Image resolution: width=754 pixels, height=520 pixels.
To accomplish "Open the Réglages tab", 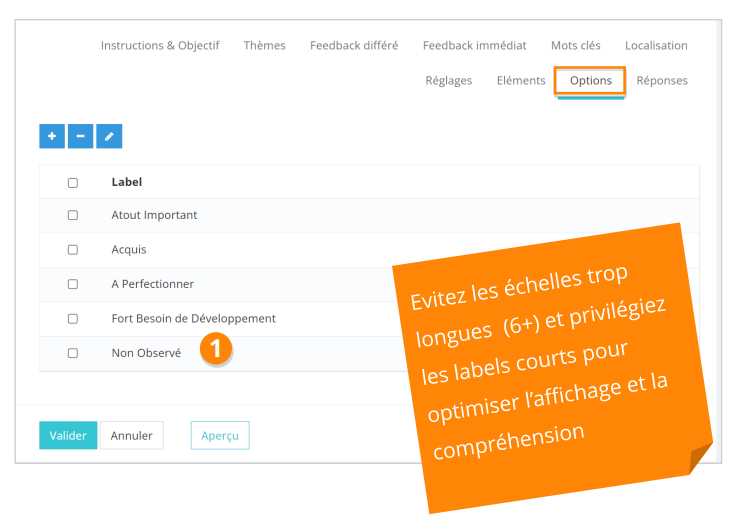I will click(449, 80).
